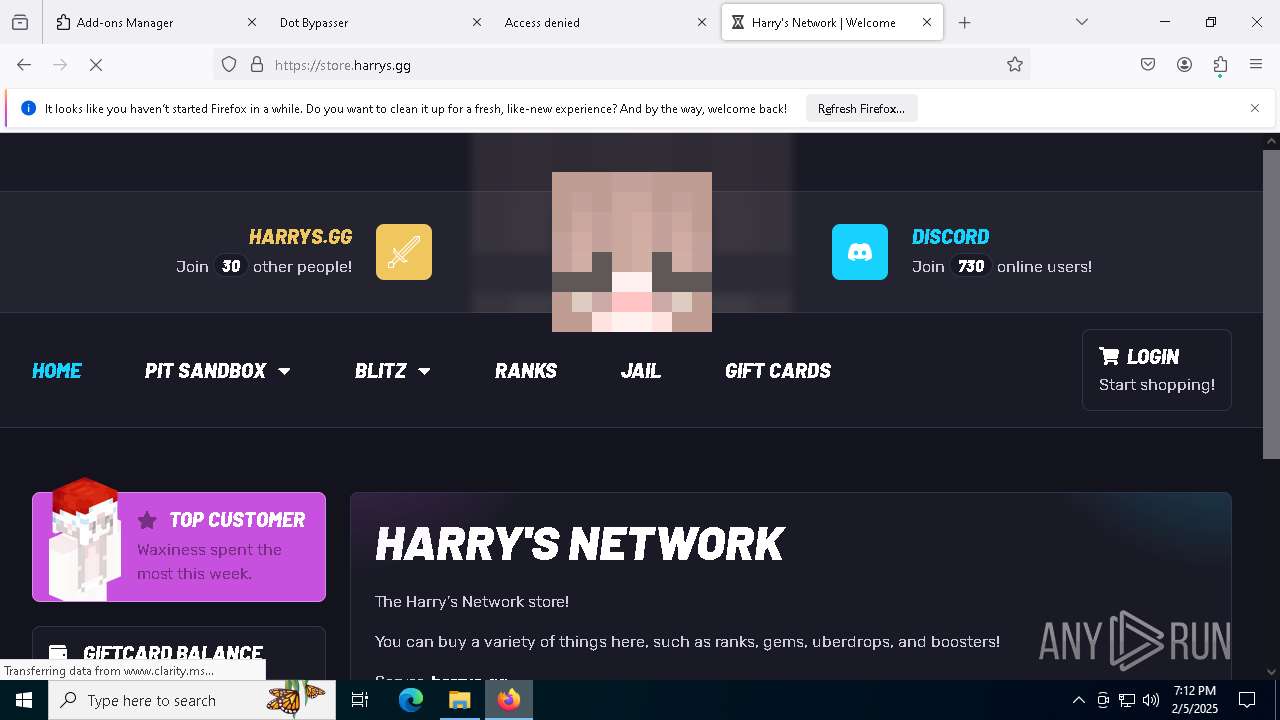
Task: Go back to the previous page
Action: coord(24,65)
